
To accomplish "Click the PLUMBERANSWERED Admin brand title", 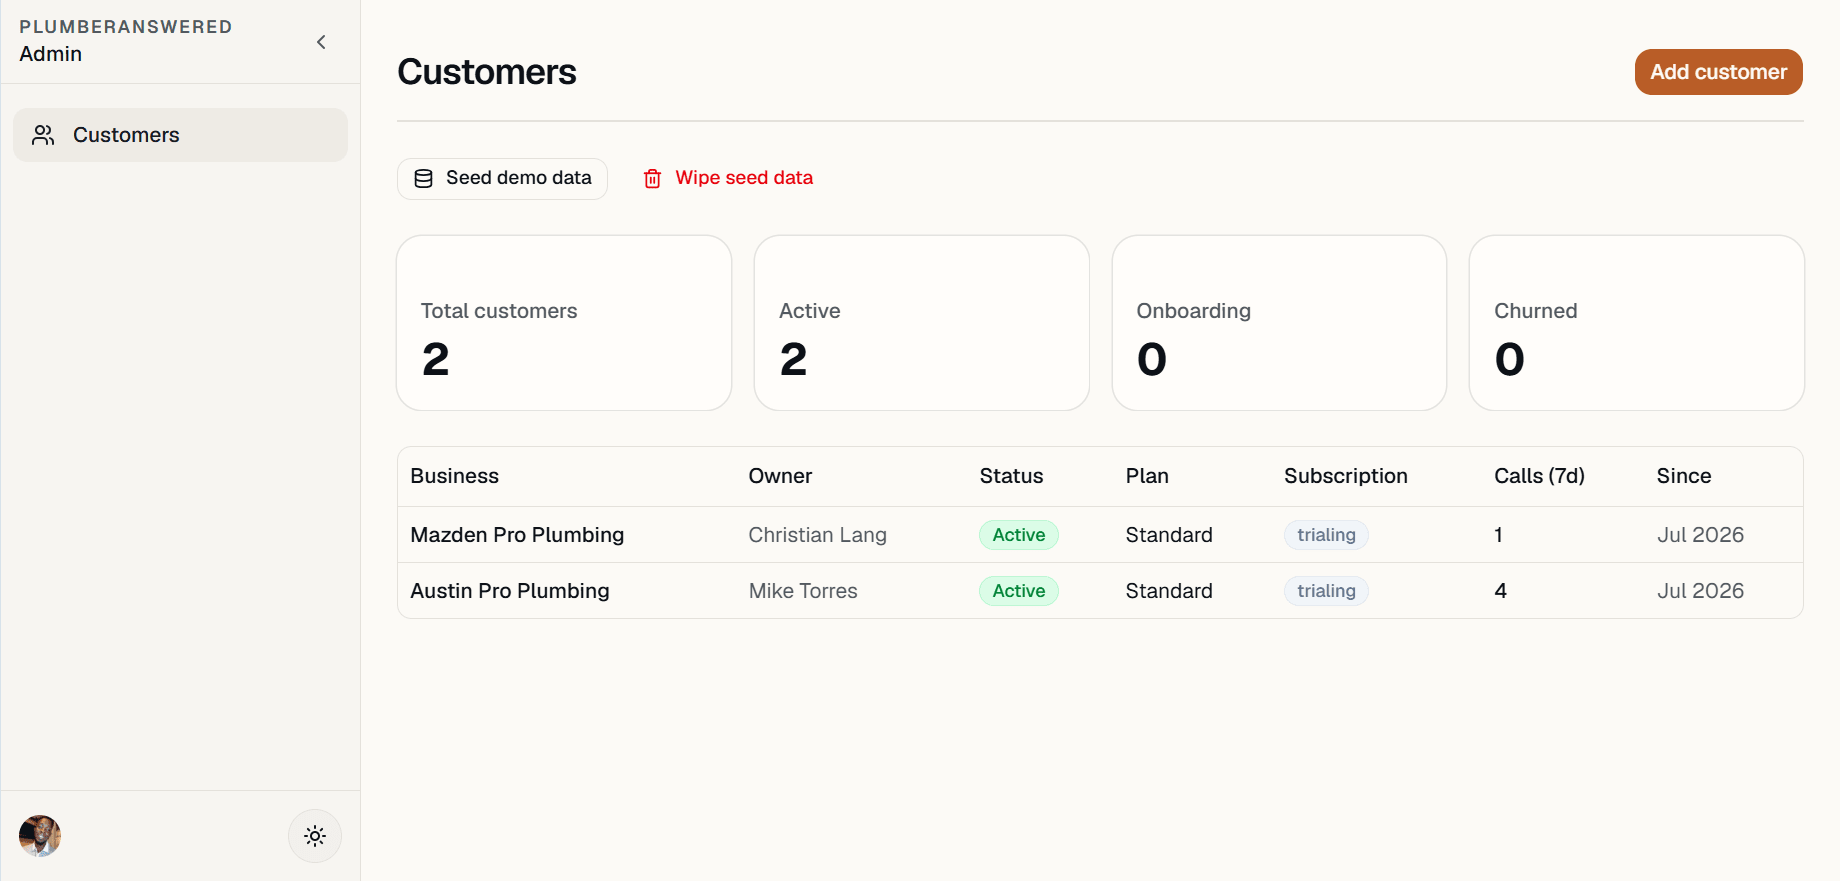I will click(126, 41).
